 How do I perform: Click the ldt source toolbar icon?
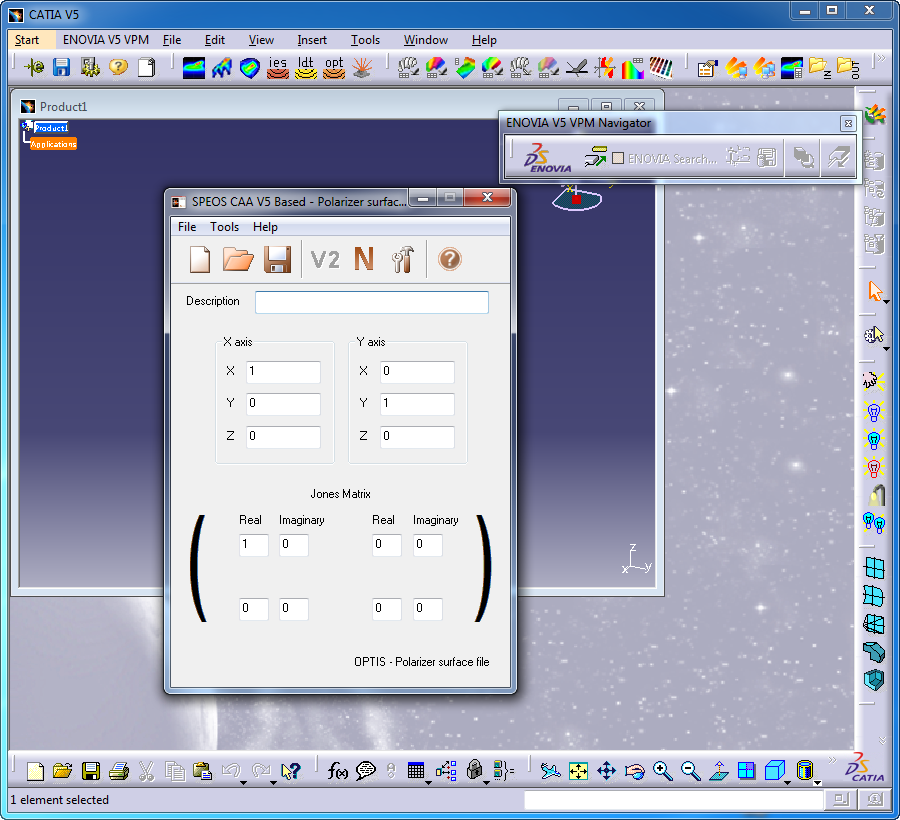click(x=305, y=68)
